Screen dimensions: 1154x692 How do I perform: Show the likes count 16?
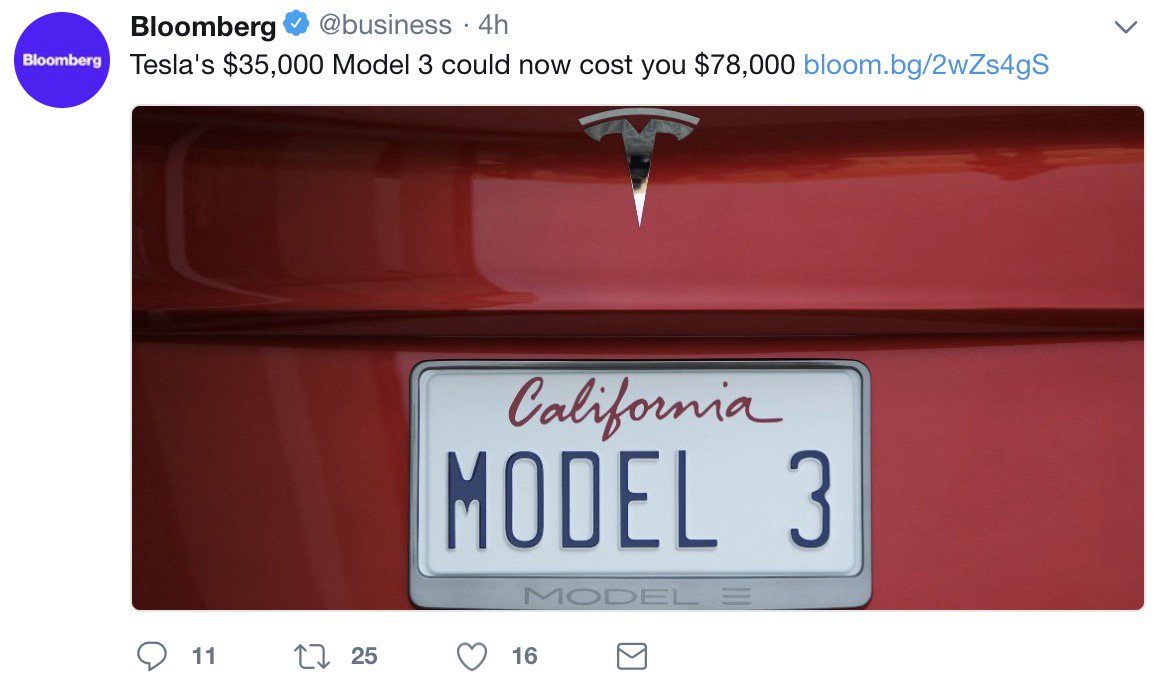[525, 656]
